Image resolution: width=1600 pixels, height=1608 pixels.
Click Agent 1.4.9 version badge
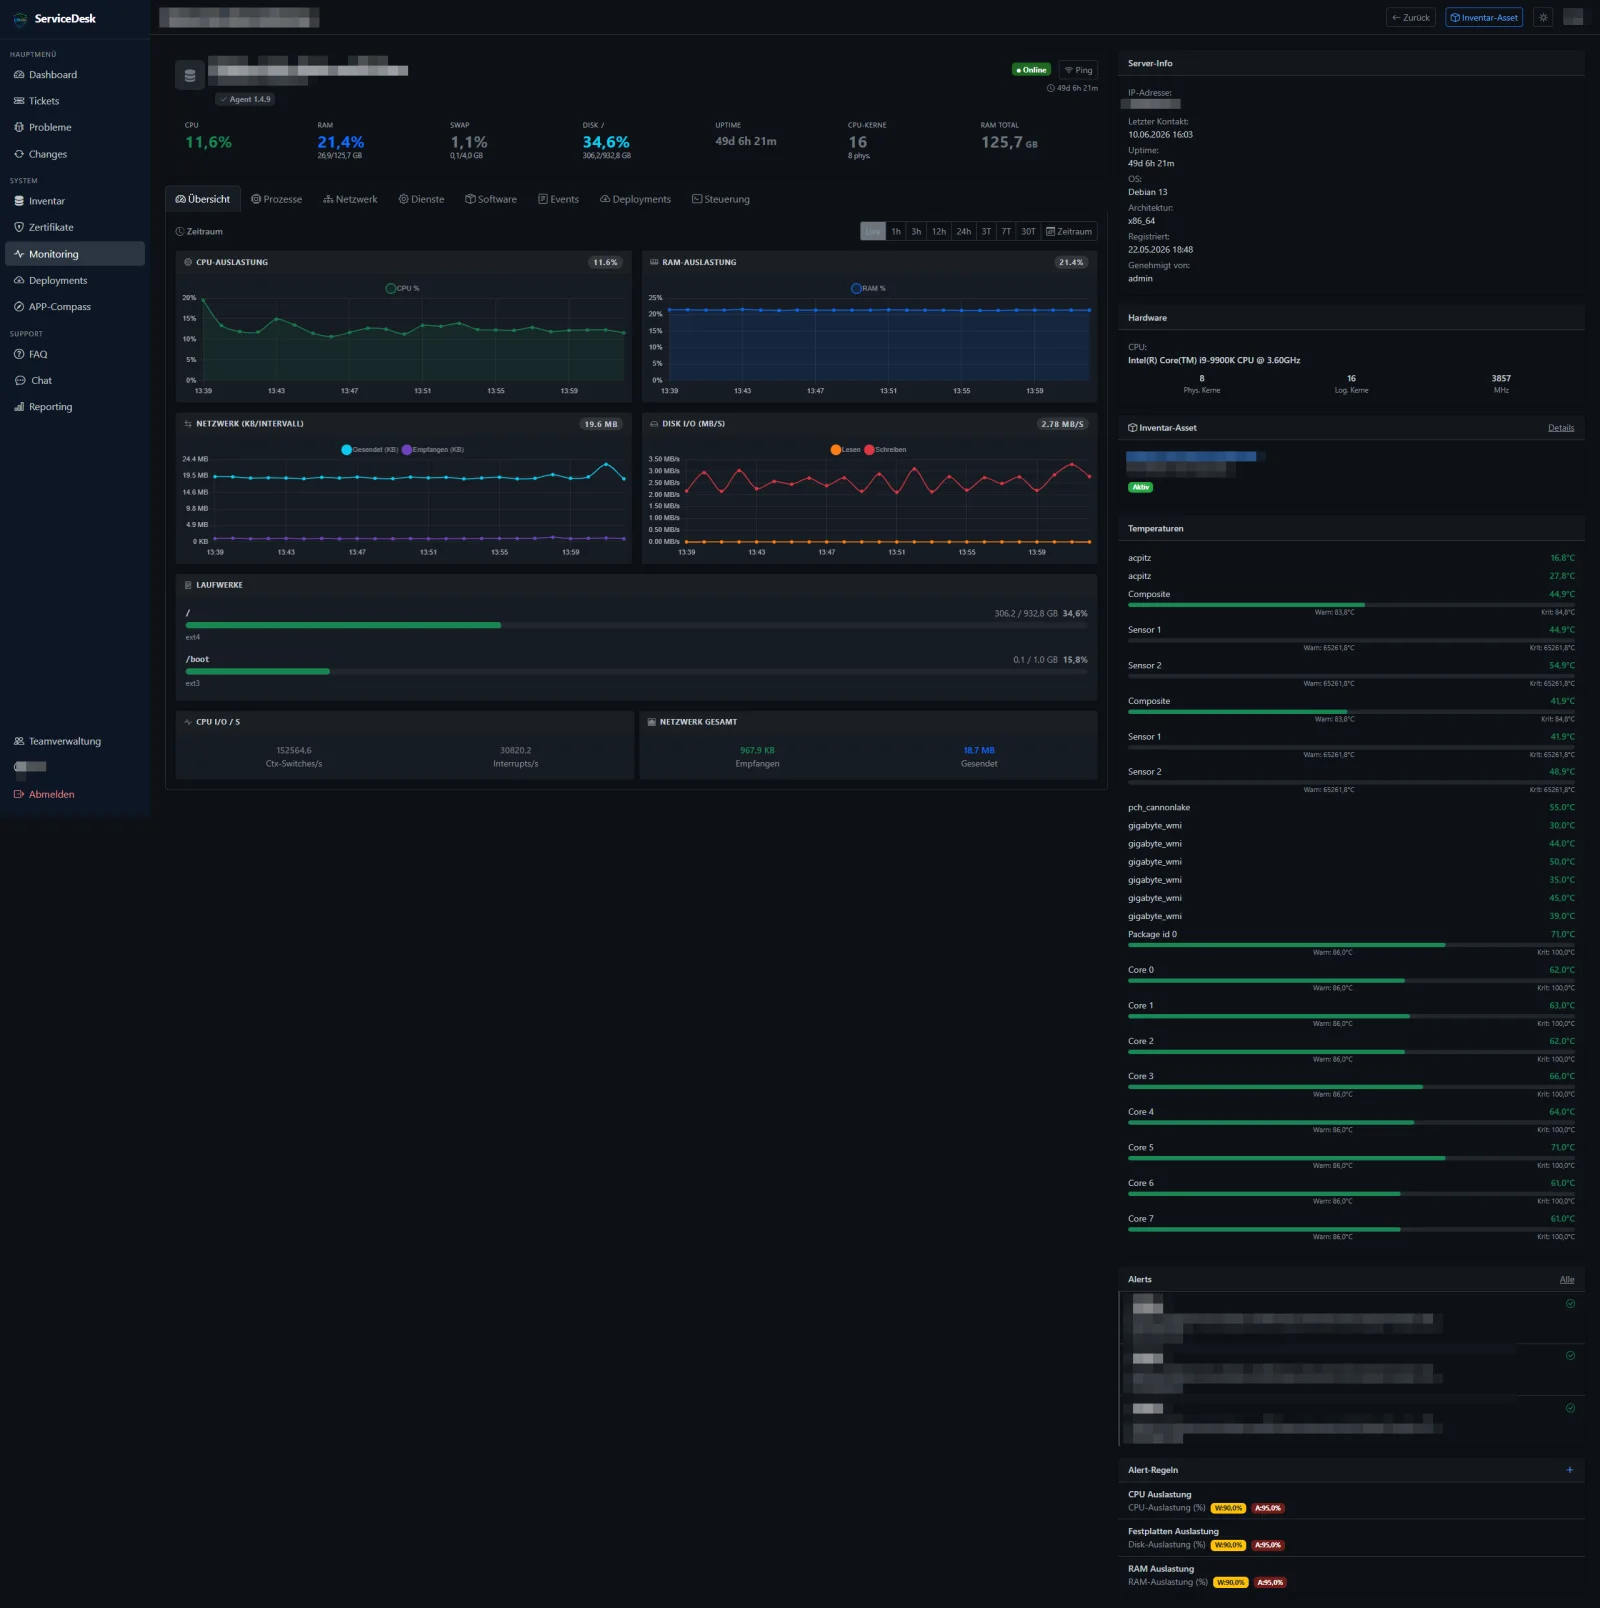(245, 99)
